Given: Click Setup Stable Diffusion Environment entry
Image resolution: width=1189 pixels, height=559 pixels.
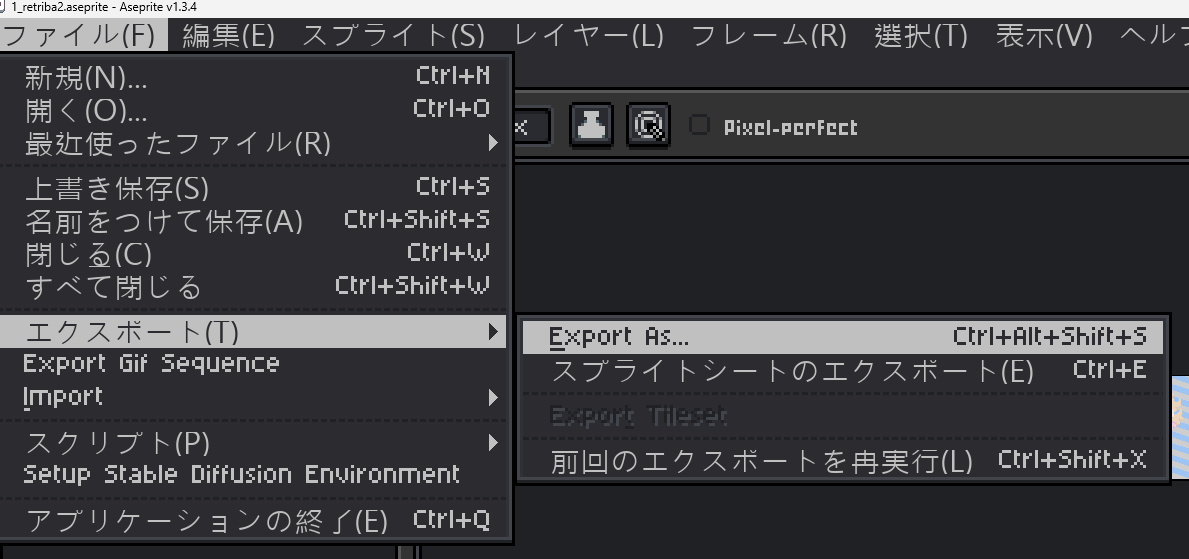Looking at the screenshot, I should [241, 474].
